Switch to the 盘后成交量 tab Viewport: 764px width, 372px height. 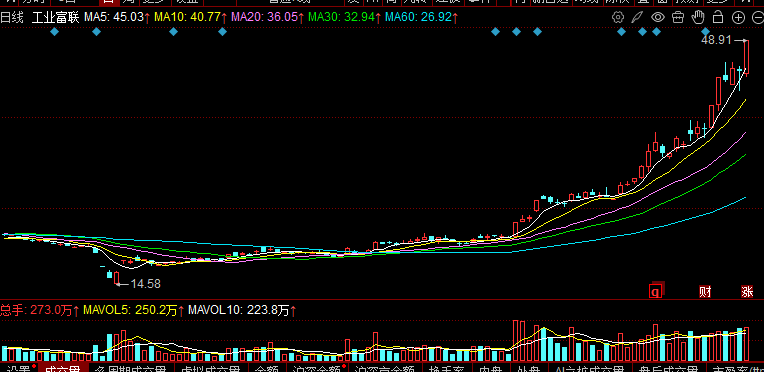pyautogui.click(x=668, y=368)
